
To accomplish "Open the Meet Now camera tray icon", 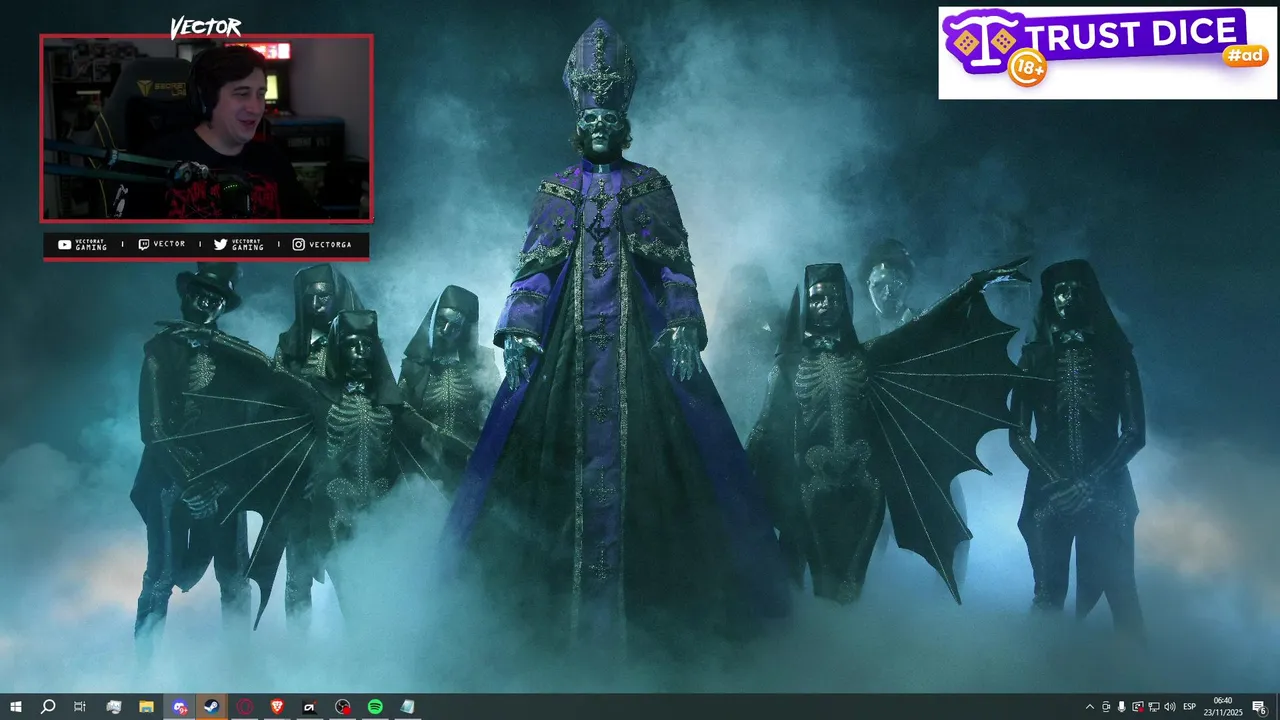I will point(1106,707).
